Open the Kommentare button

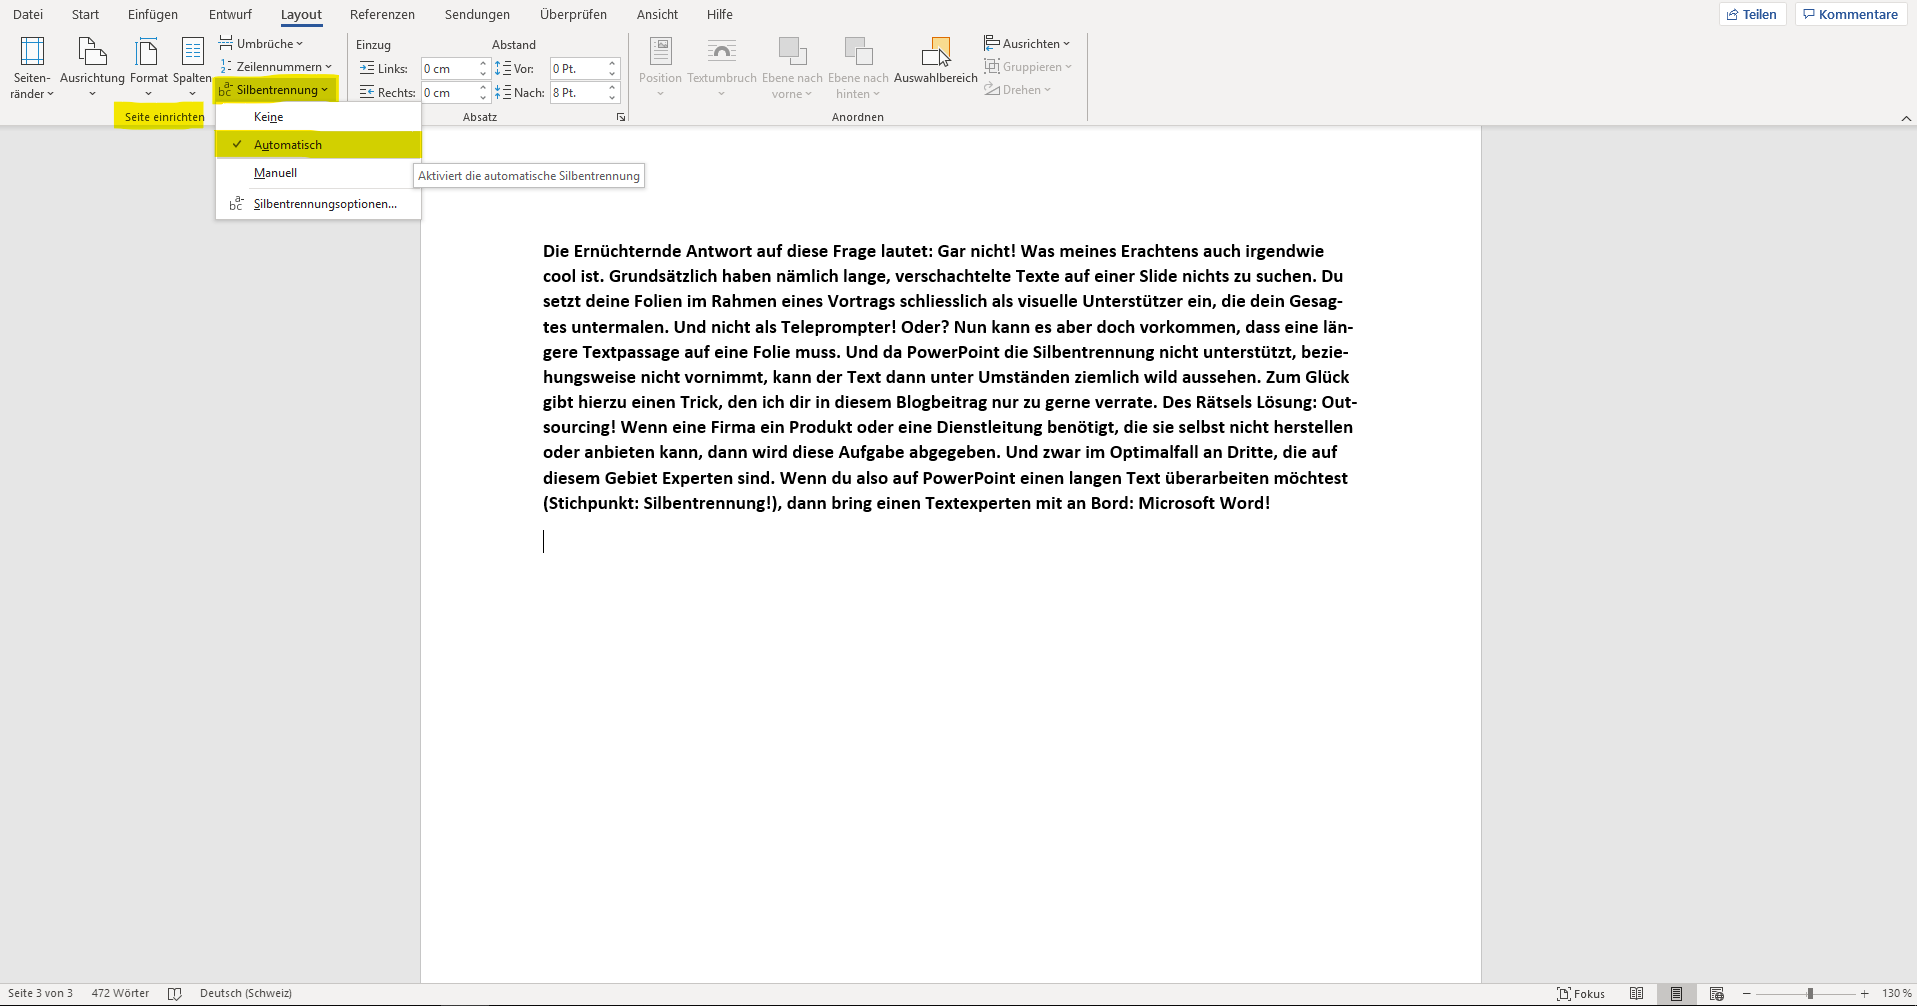[1850, 15]
